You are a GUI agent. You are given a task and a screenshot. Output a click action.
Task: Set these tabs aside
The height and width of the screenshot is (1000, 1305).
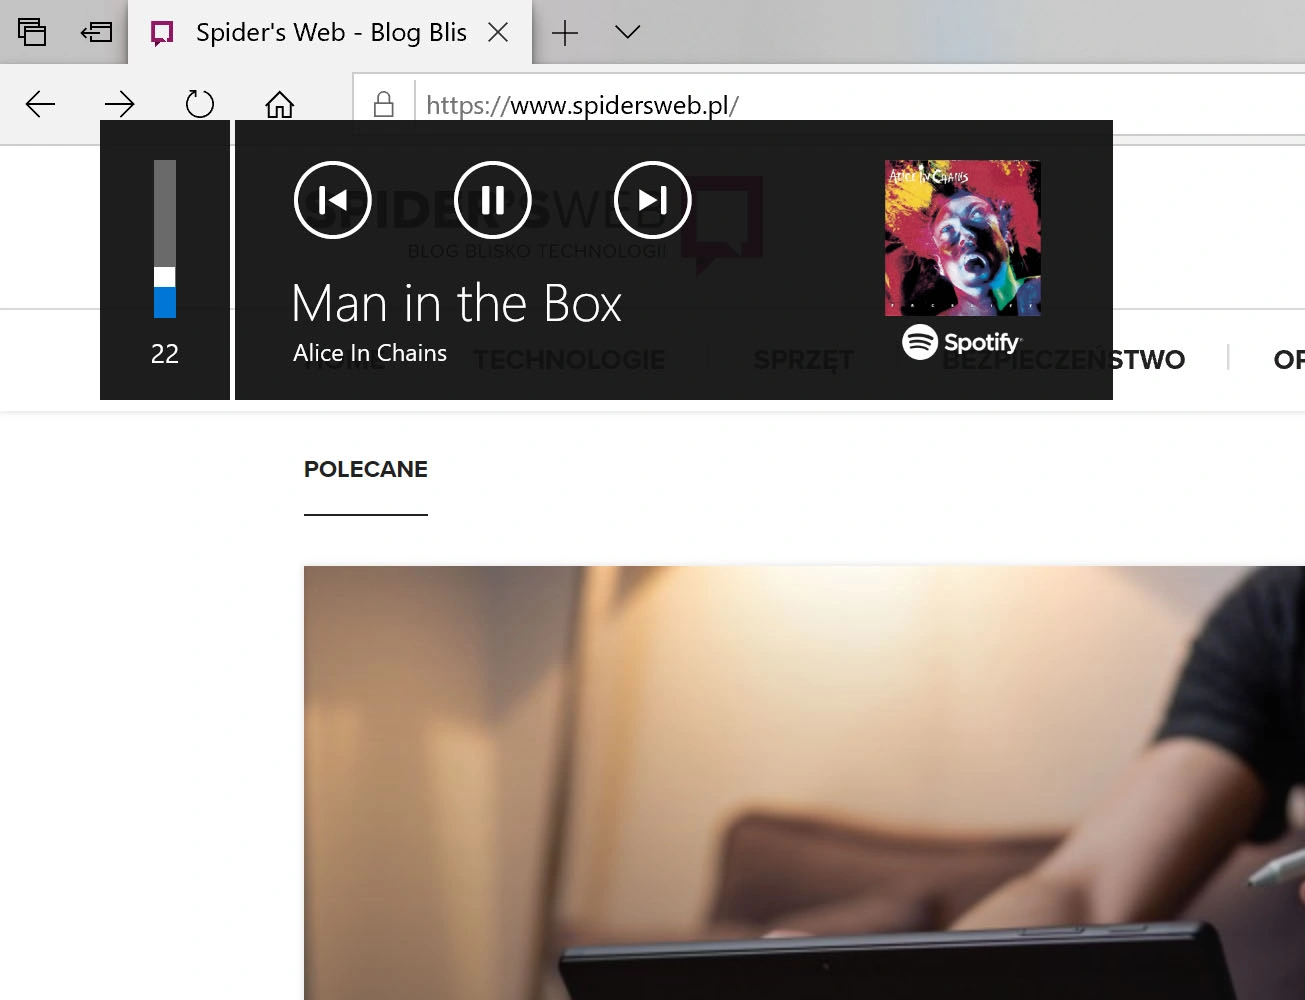coord(97,33)
